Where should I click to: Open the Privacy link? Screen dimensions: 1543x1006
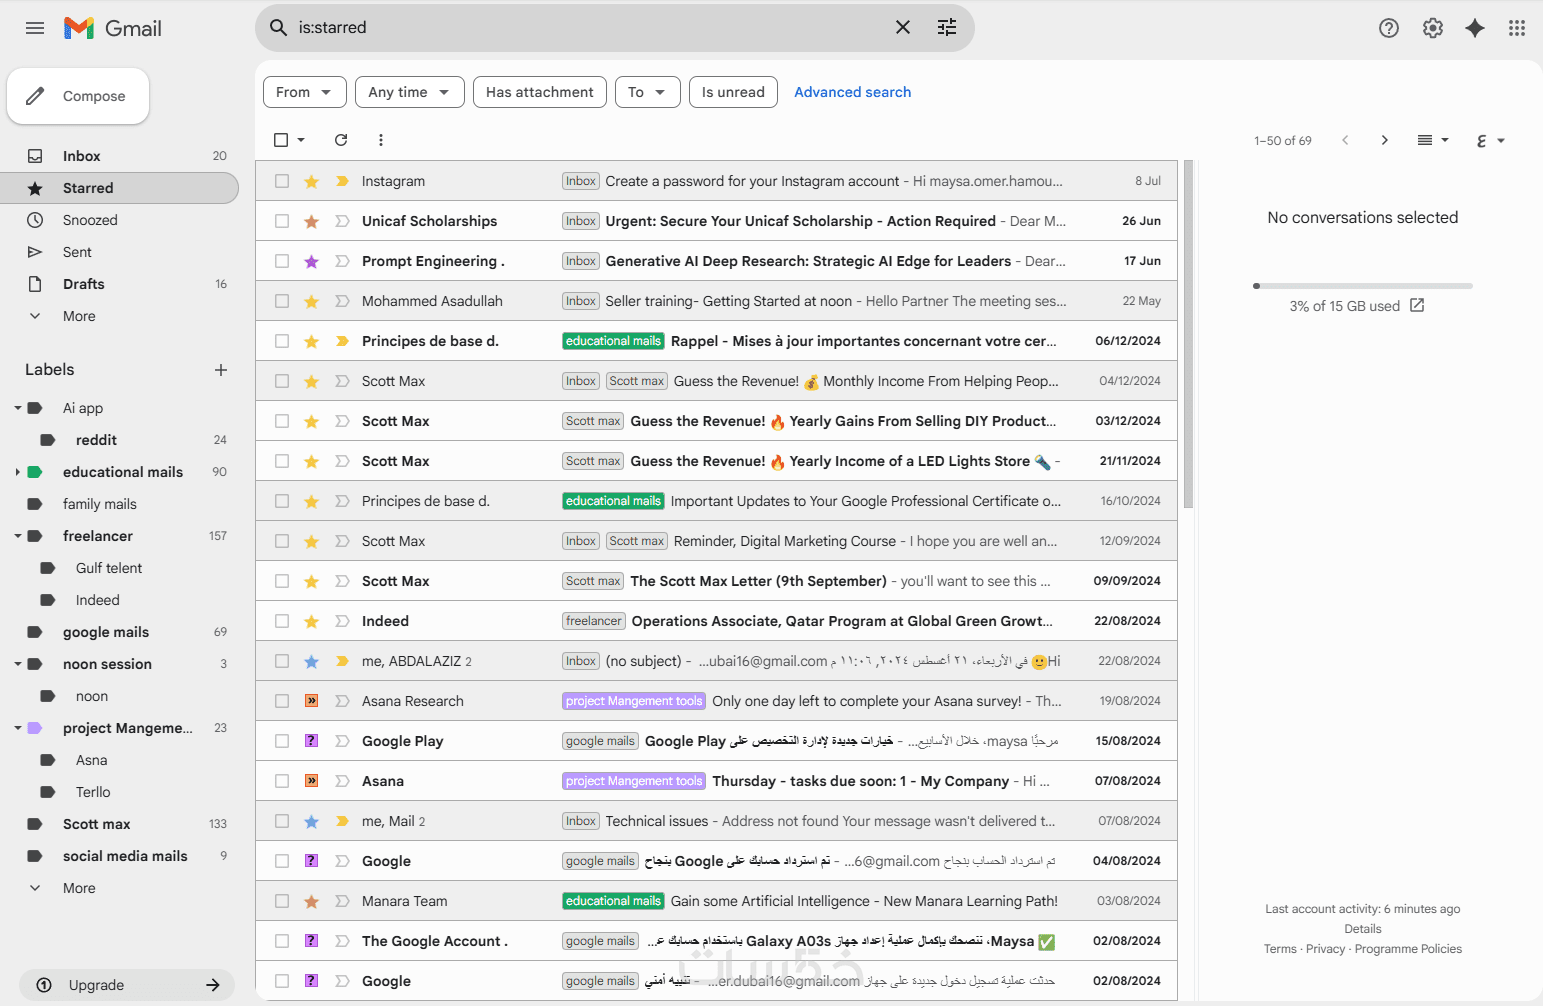(1325, 949)
